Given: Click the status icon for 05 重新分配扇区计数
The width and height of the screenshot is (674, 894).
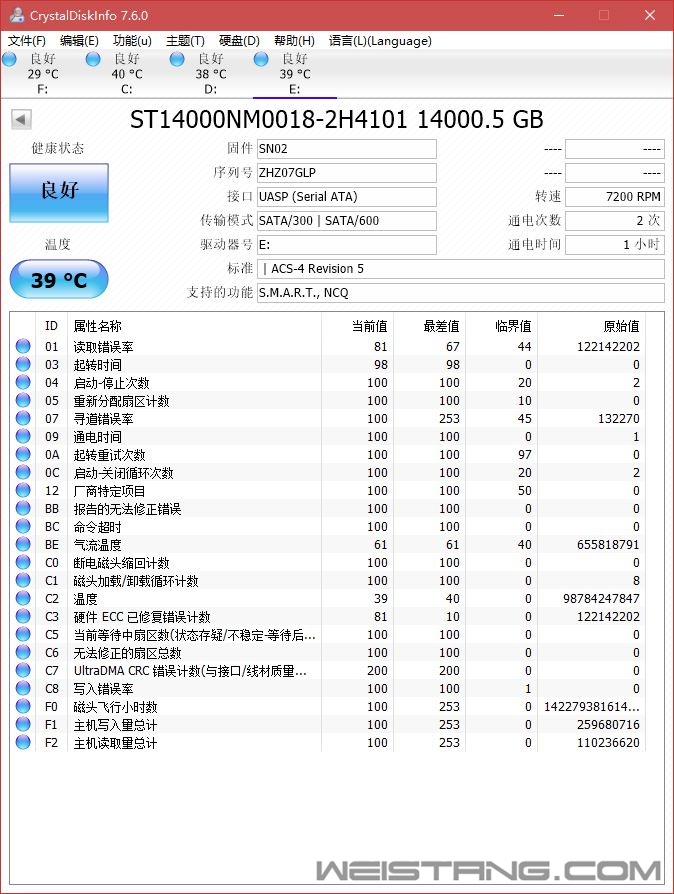Looking at the screenshot, I should click(x=23, y=400).
